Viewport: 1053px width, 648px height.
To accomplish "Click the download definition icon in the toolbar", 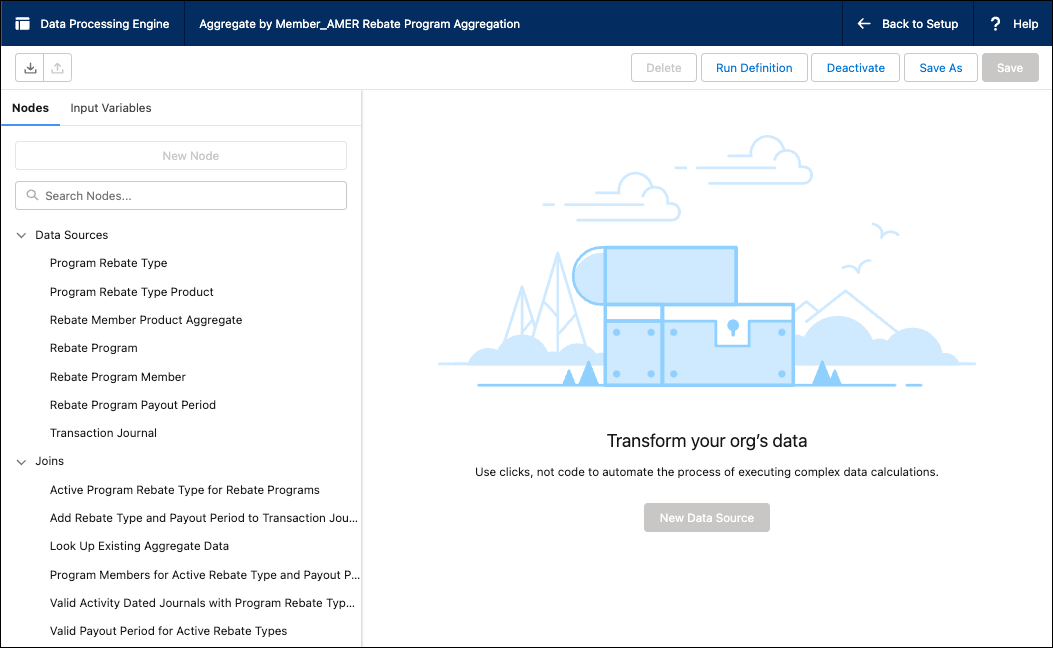I will tap(29, 67).
